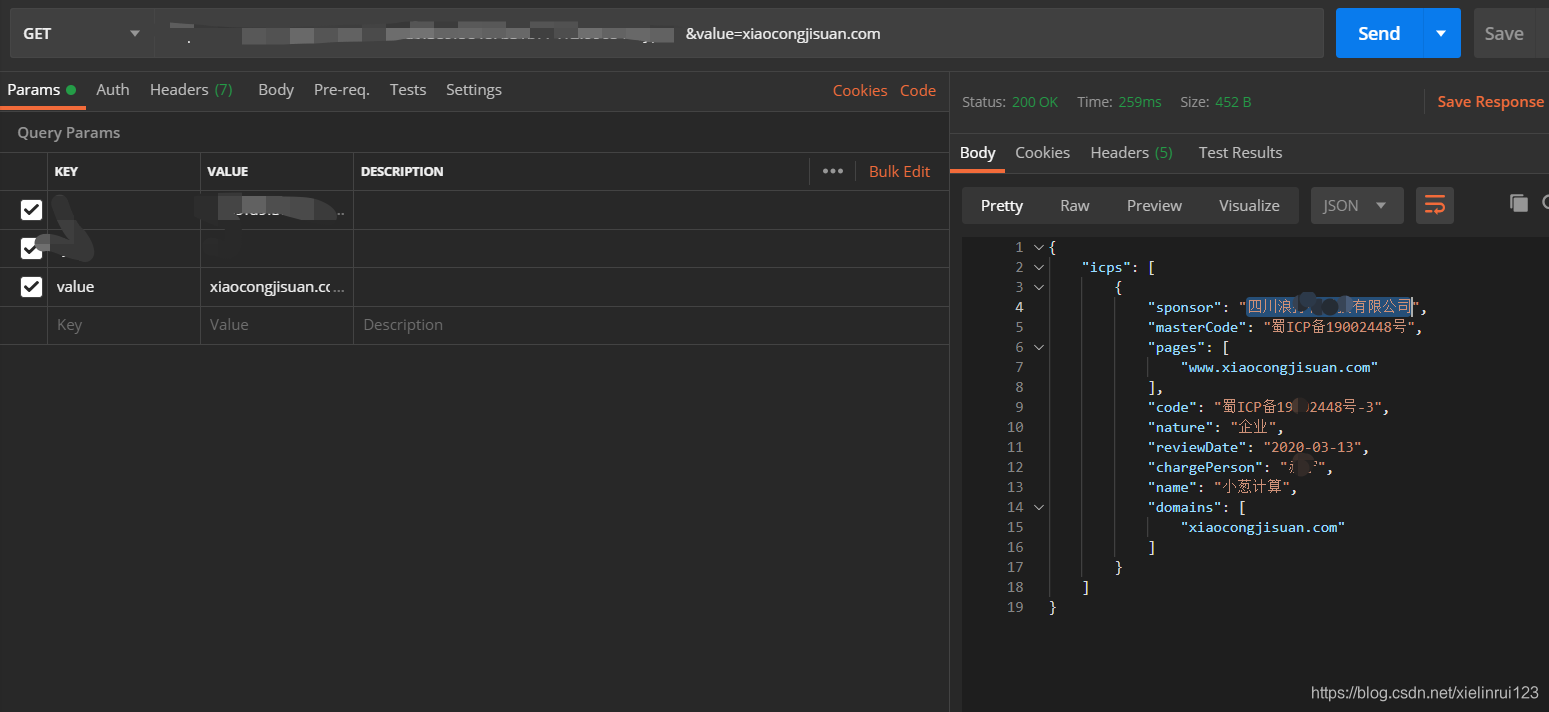Collapse the "domains" array at line 14

click(x=1039, y=507)
